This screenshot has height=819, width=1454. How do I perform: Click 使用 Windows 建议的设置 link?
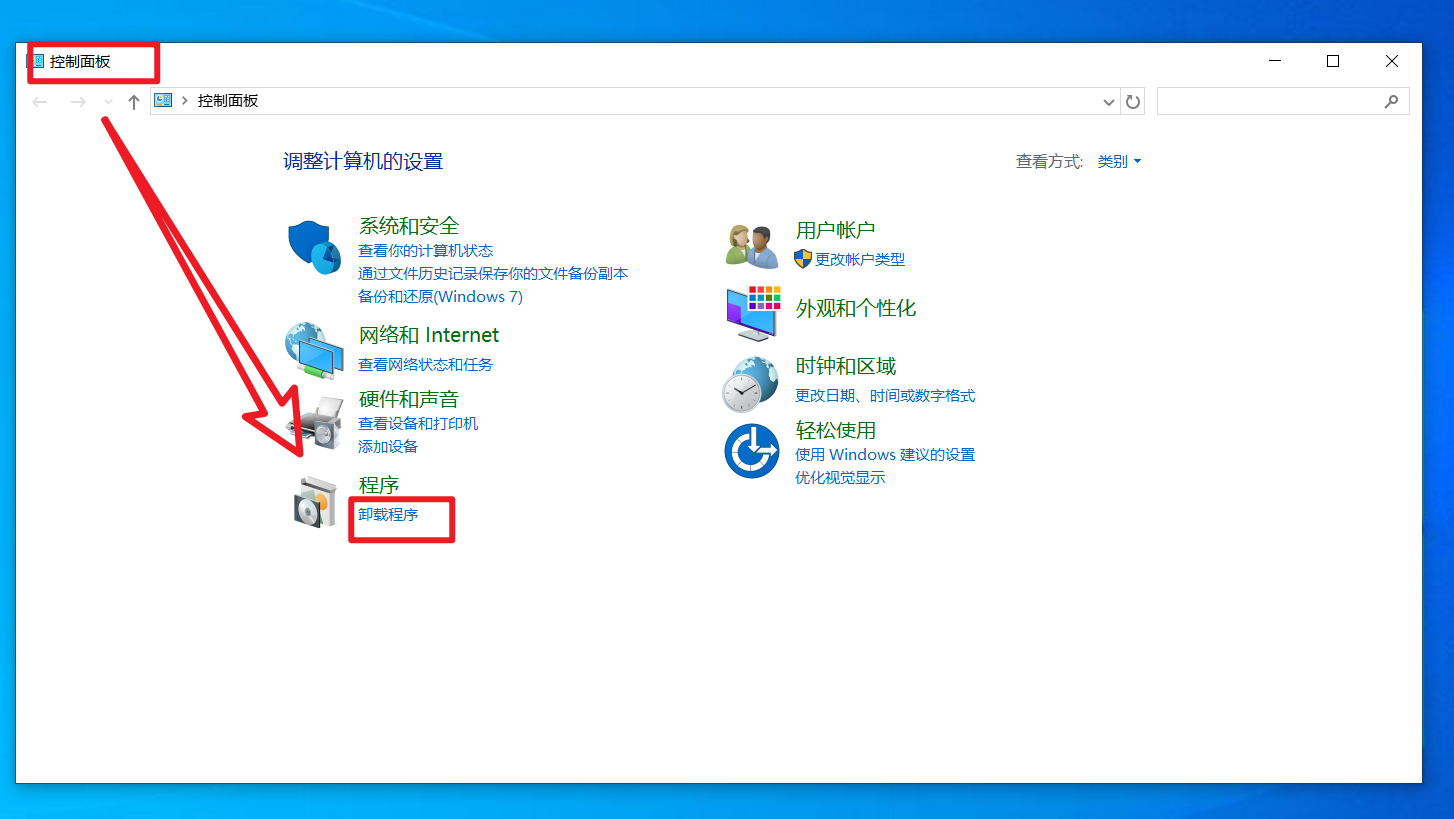coord(885,455)
